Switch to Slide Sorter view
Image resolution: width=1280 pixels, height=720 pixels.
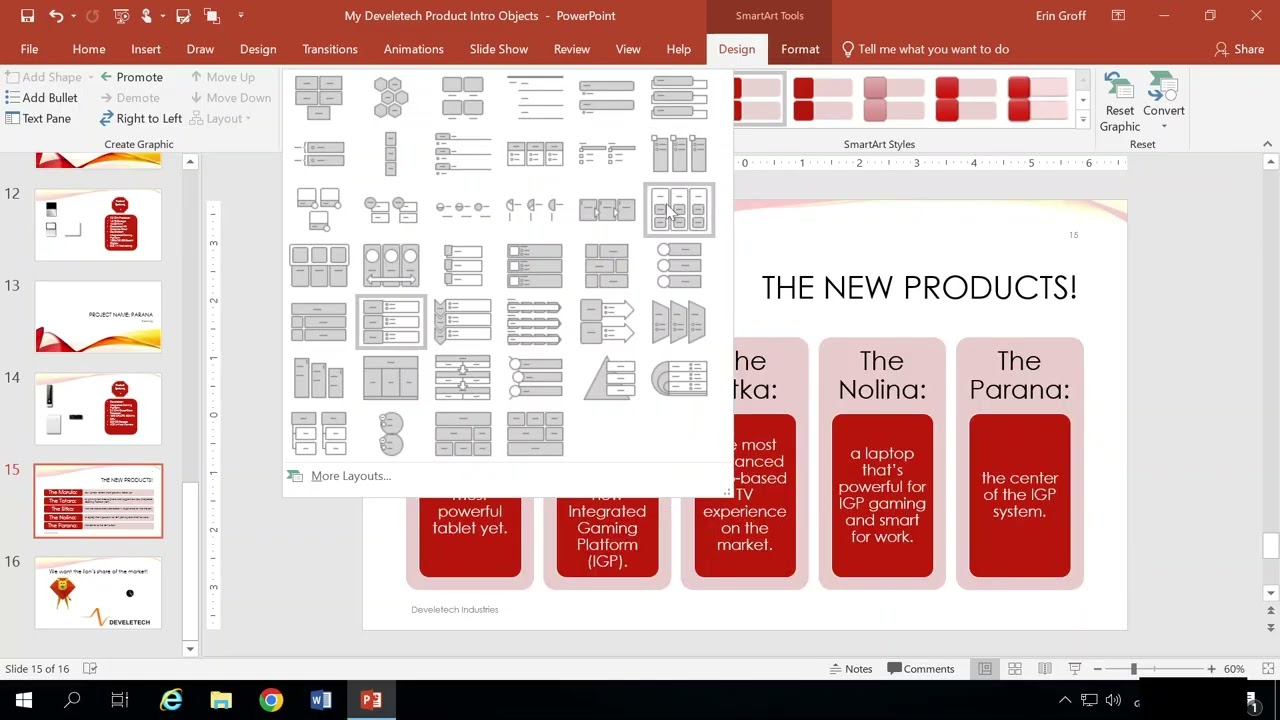click(1015, 669)
